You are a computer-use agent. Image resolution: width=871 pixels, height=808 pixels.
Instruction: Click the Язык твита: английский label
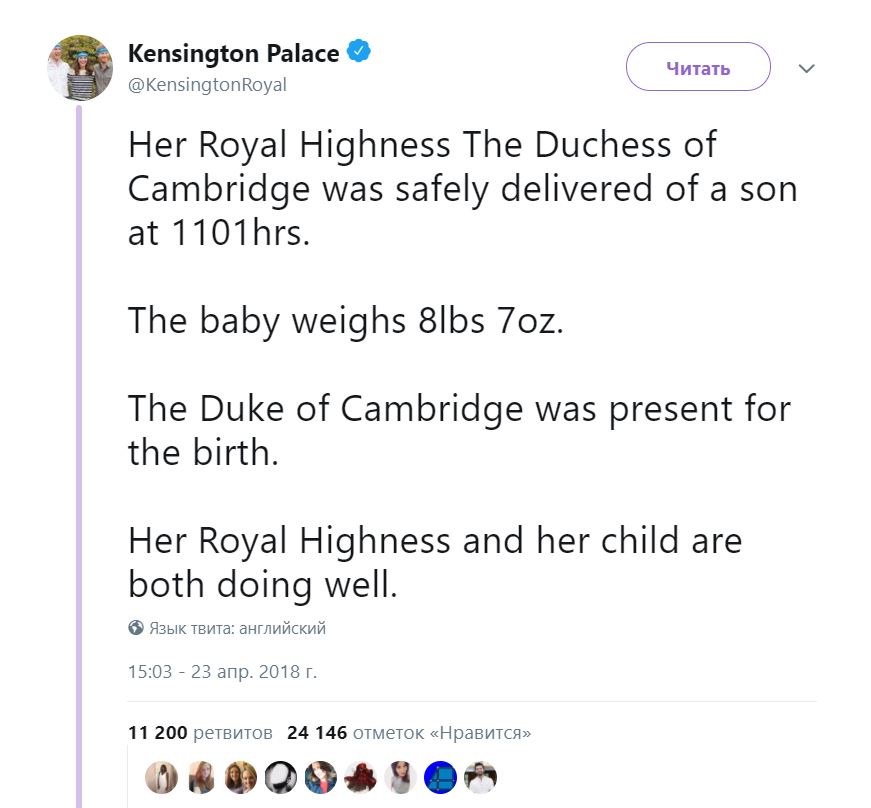237,629
